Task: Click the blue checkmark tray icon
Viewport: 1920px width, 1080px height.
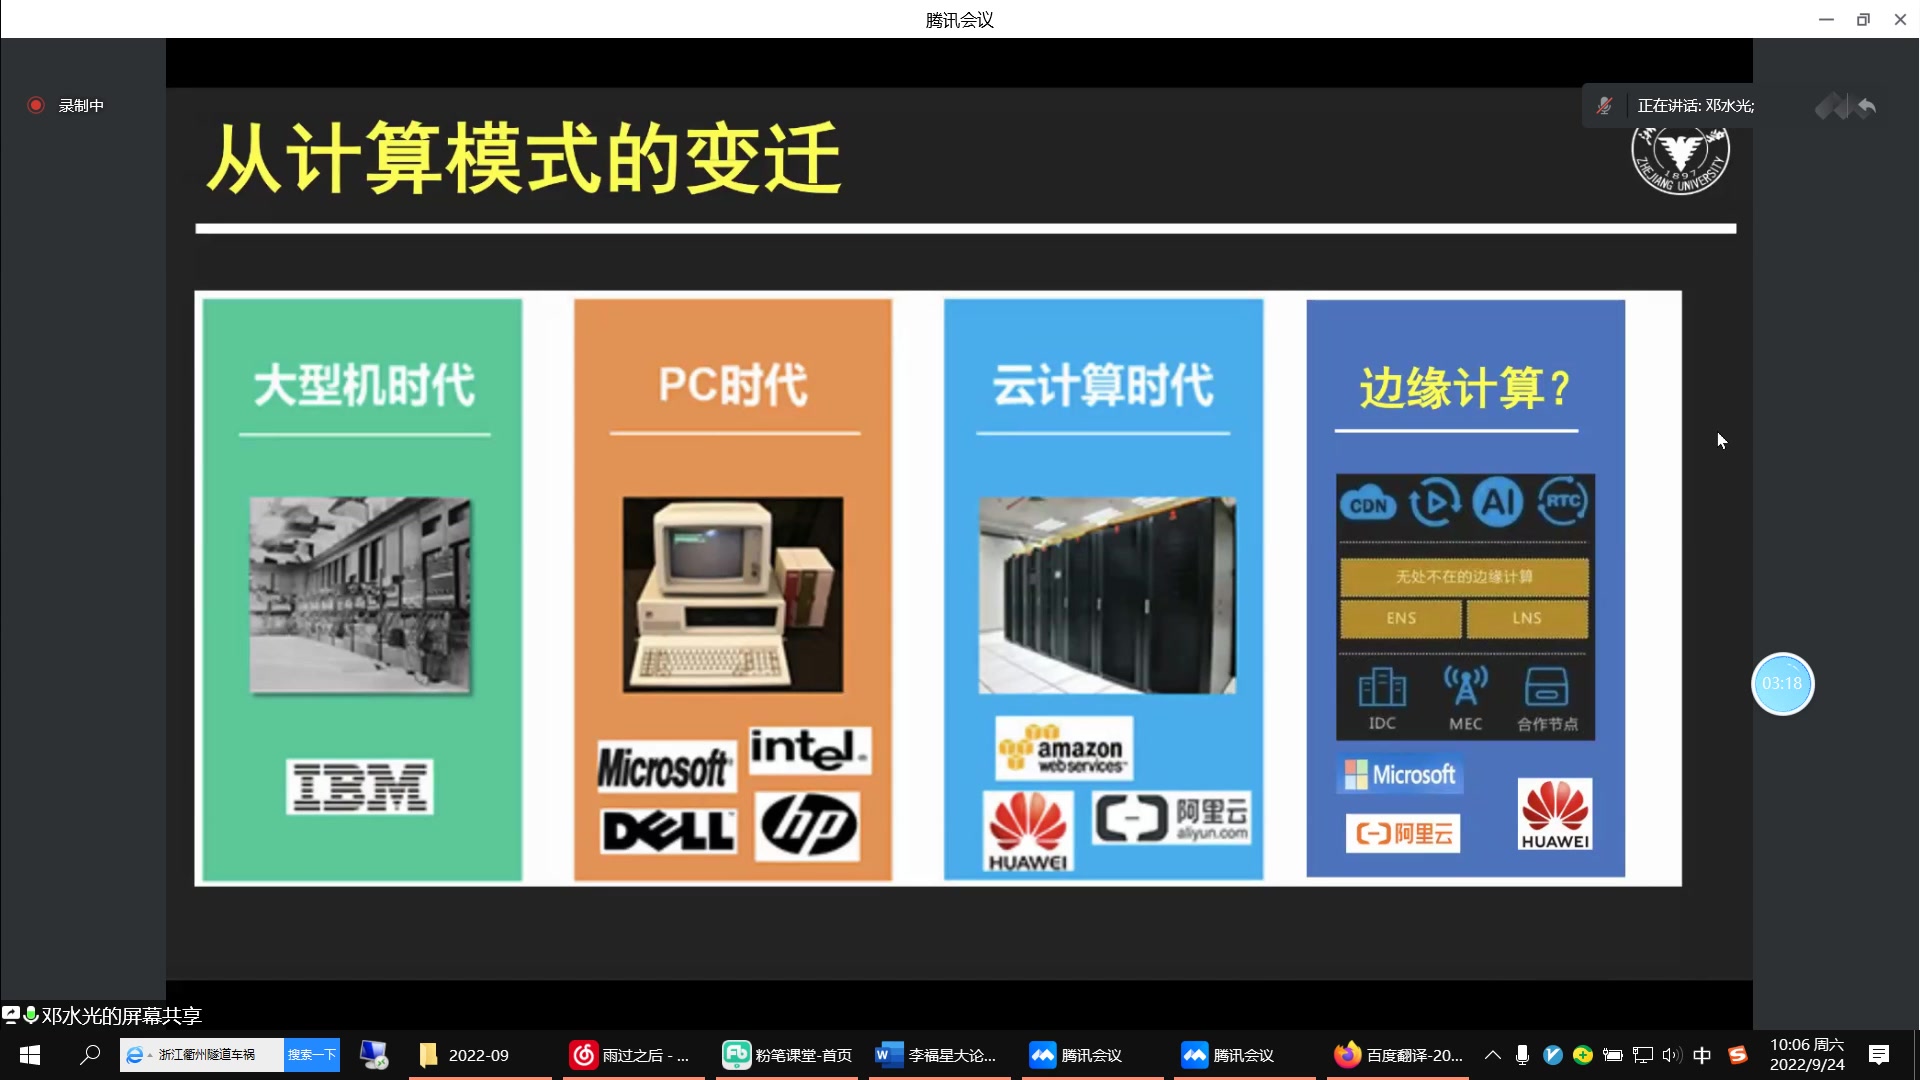Action: click(1553, 1055)
